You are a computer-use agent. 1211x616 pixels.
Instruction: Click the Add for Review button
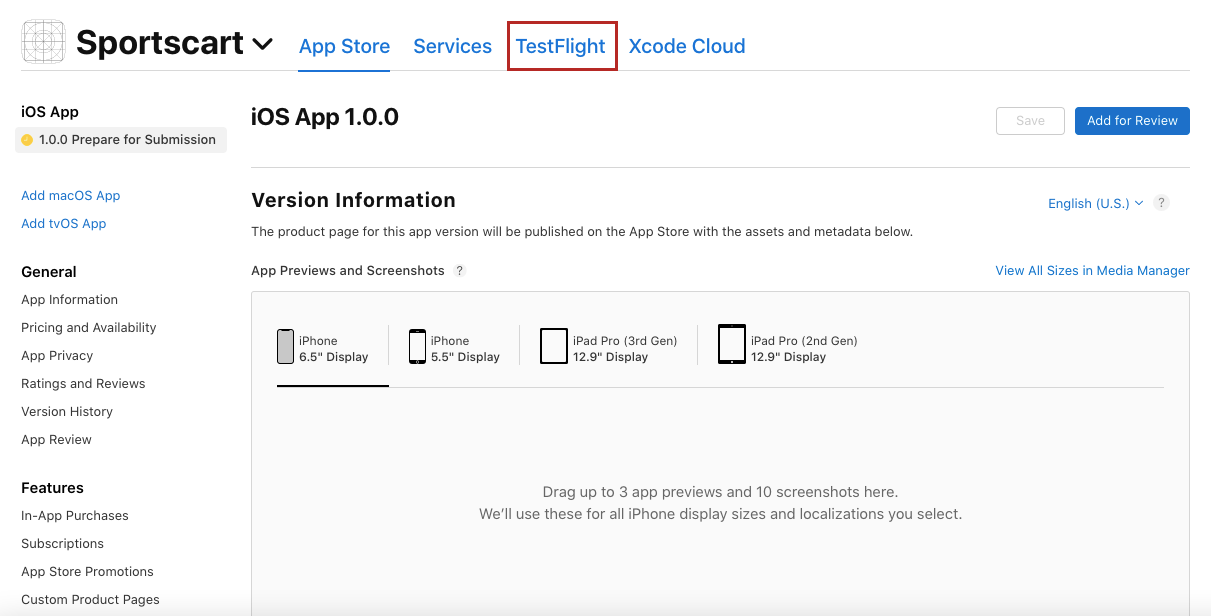pos(1132,121)
